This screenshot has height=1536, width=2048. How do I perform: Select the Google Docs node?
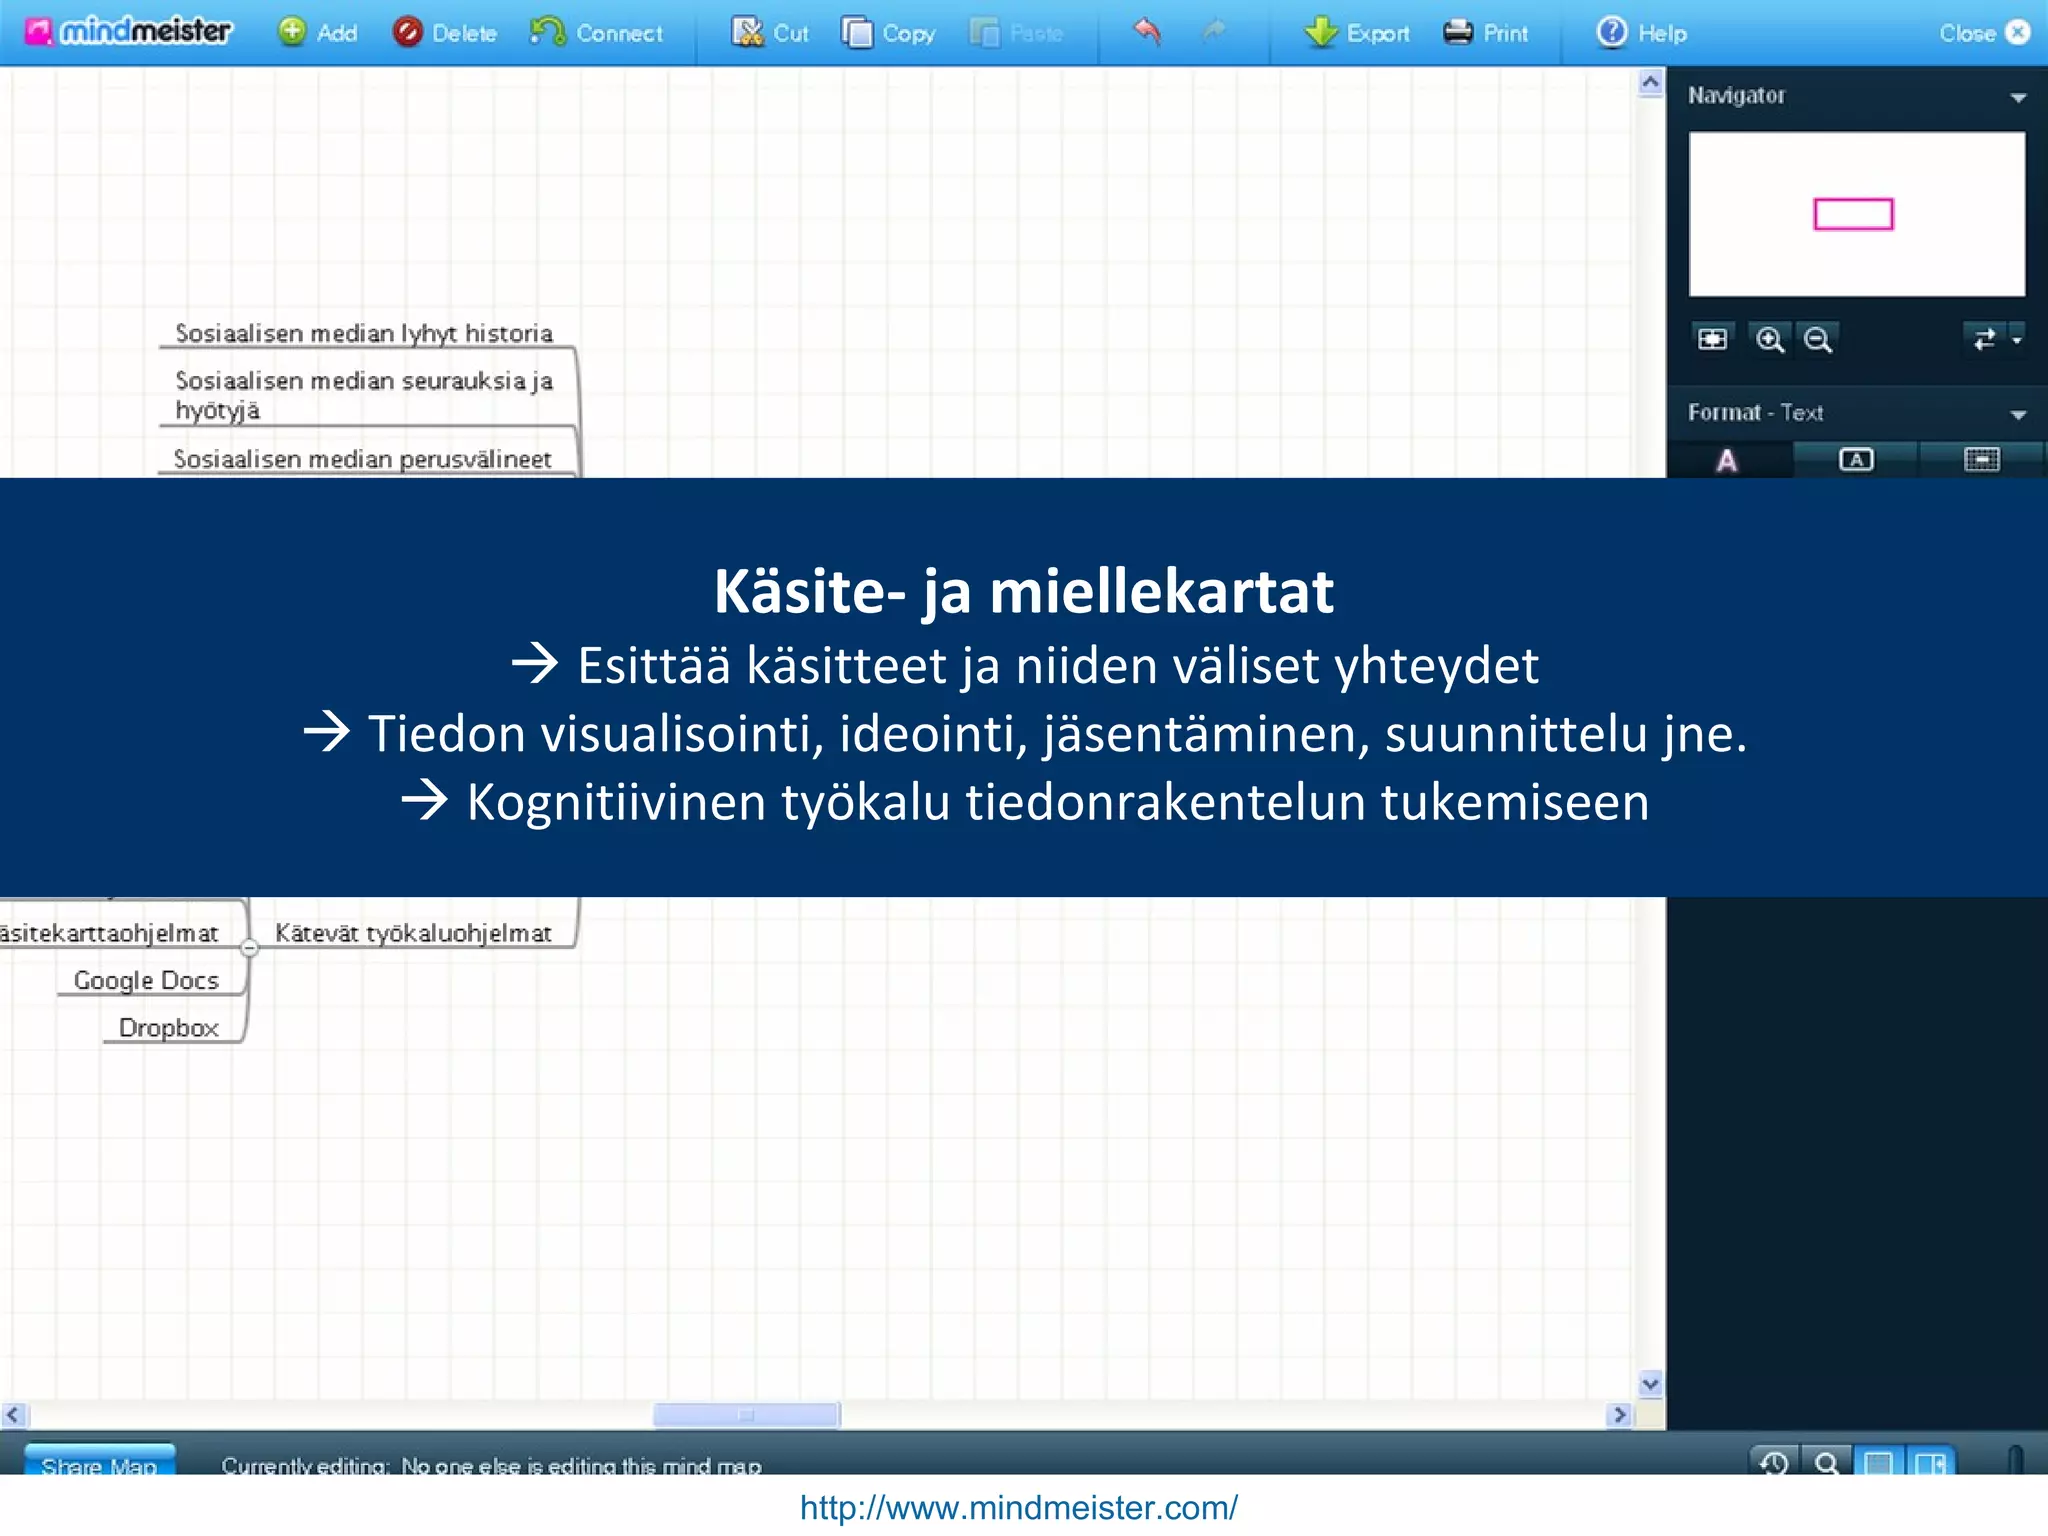pyautogui.click(x=146, y=980)
